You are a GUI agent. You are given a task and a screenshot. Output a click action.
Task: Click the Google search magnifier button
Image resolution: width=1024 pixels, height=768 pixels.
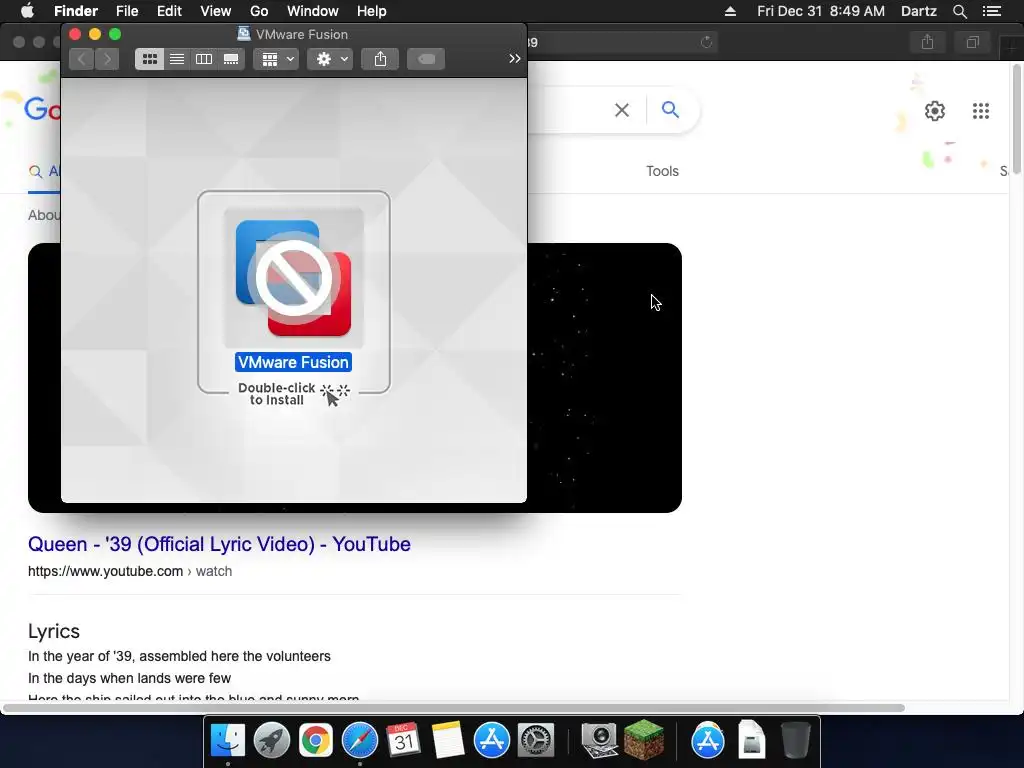click(670, 110)
